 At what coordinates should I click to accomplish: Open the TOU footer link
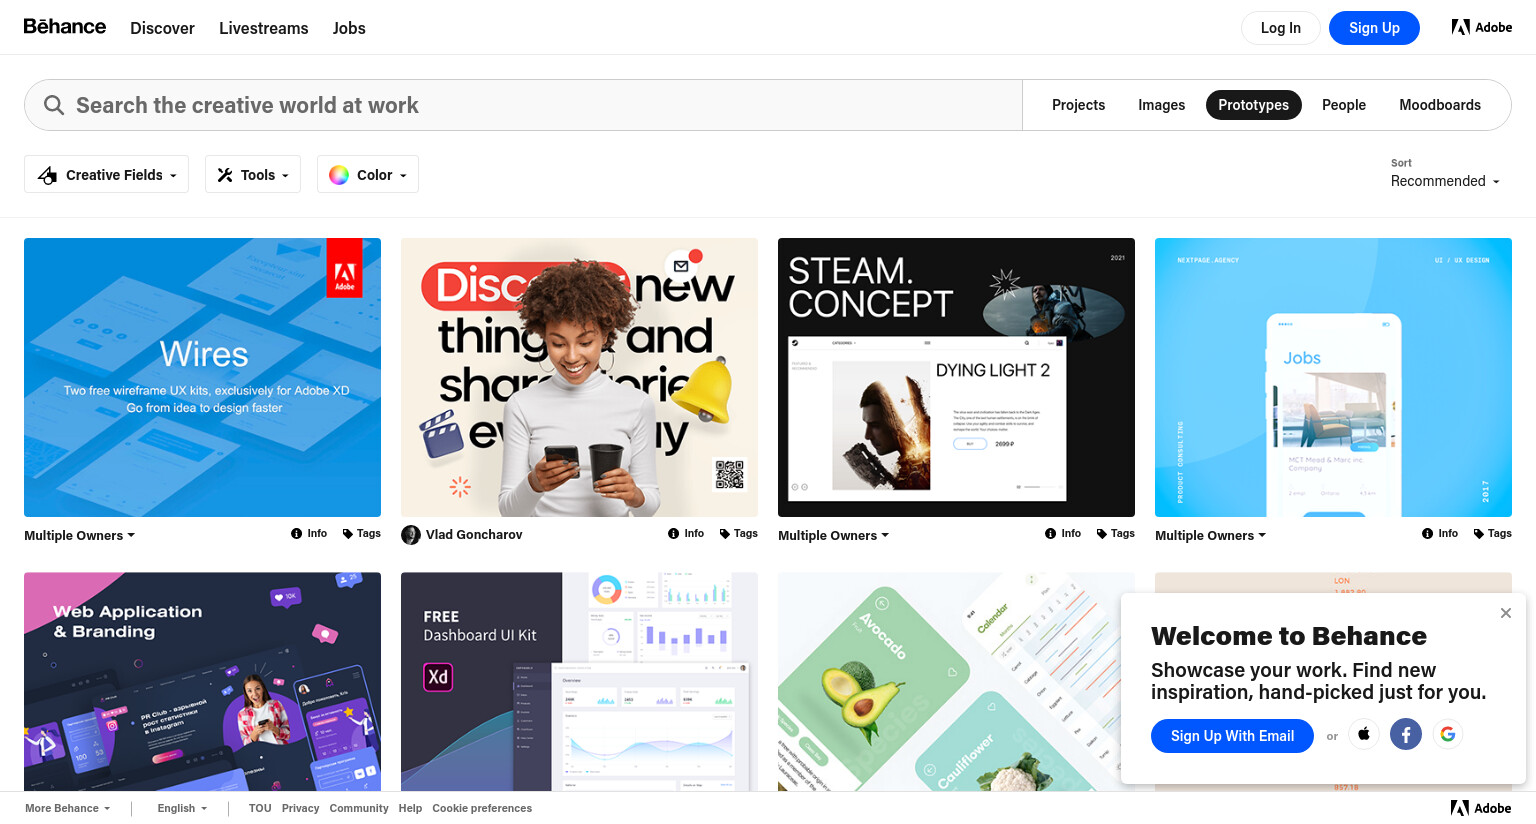click(260, 808)
